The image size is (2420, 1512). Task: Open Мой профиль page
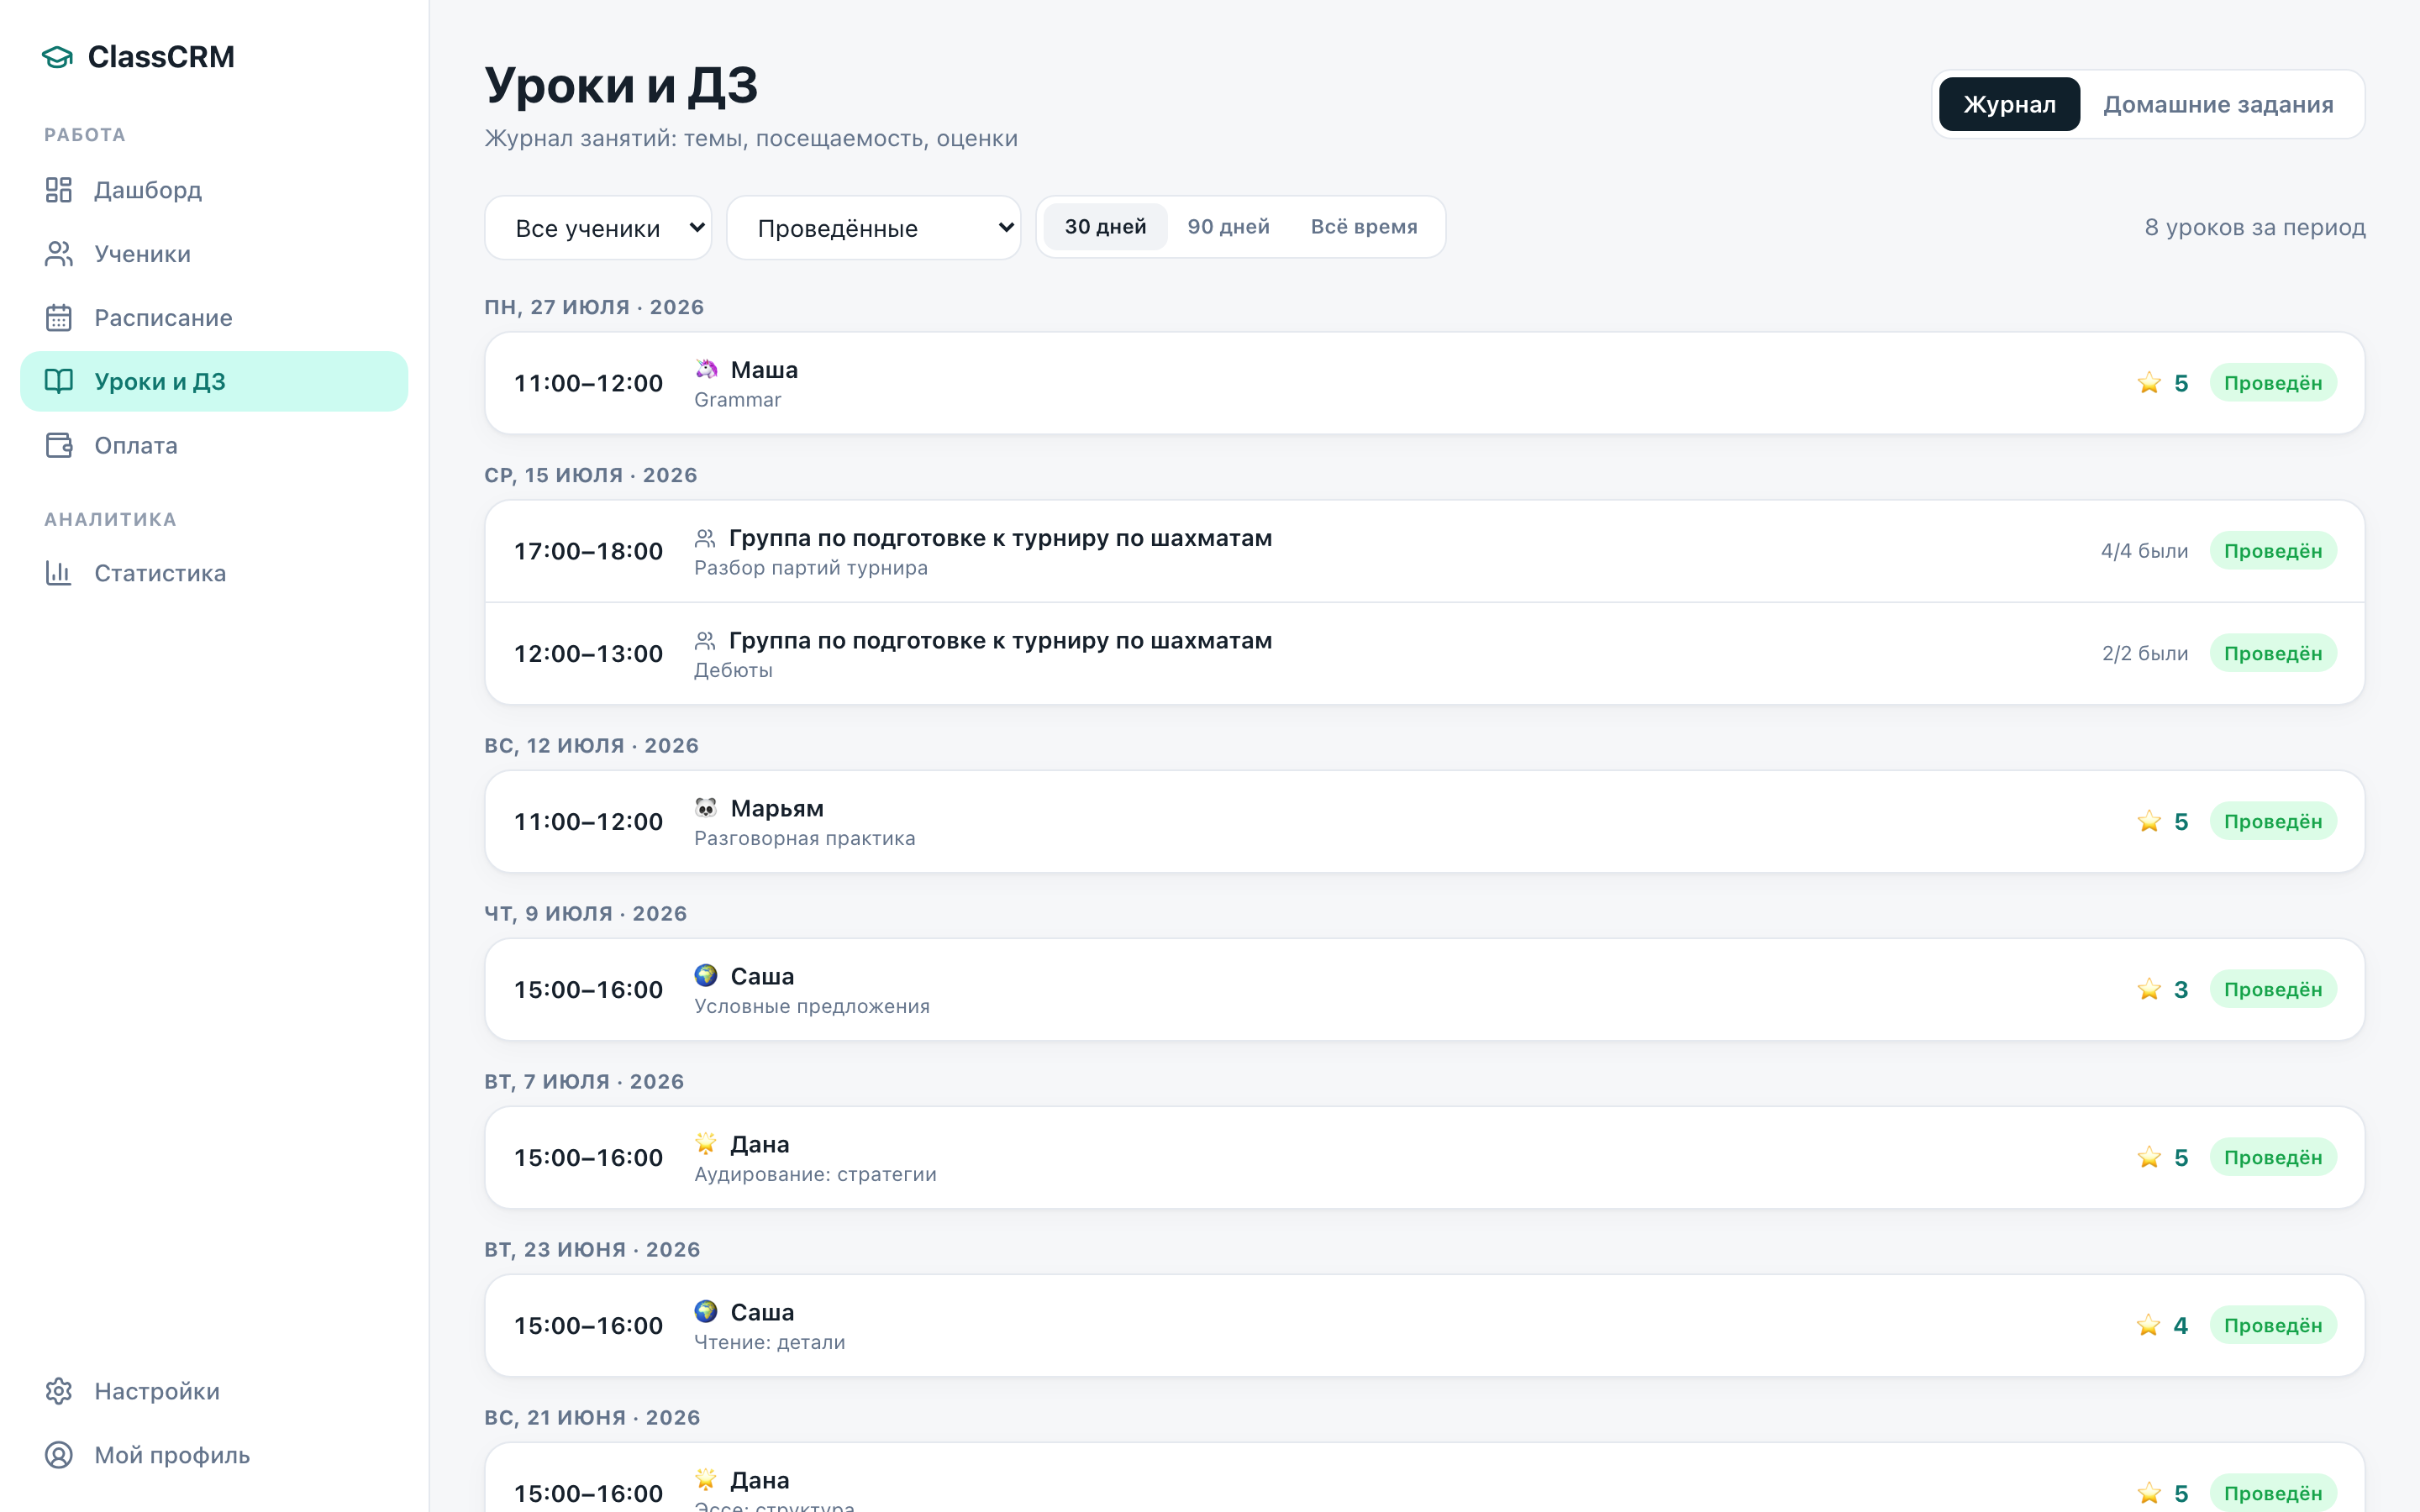point(214,1455)
